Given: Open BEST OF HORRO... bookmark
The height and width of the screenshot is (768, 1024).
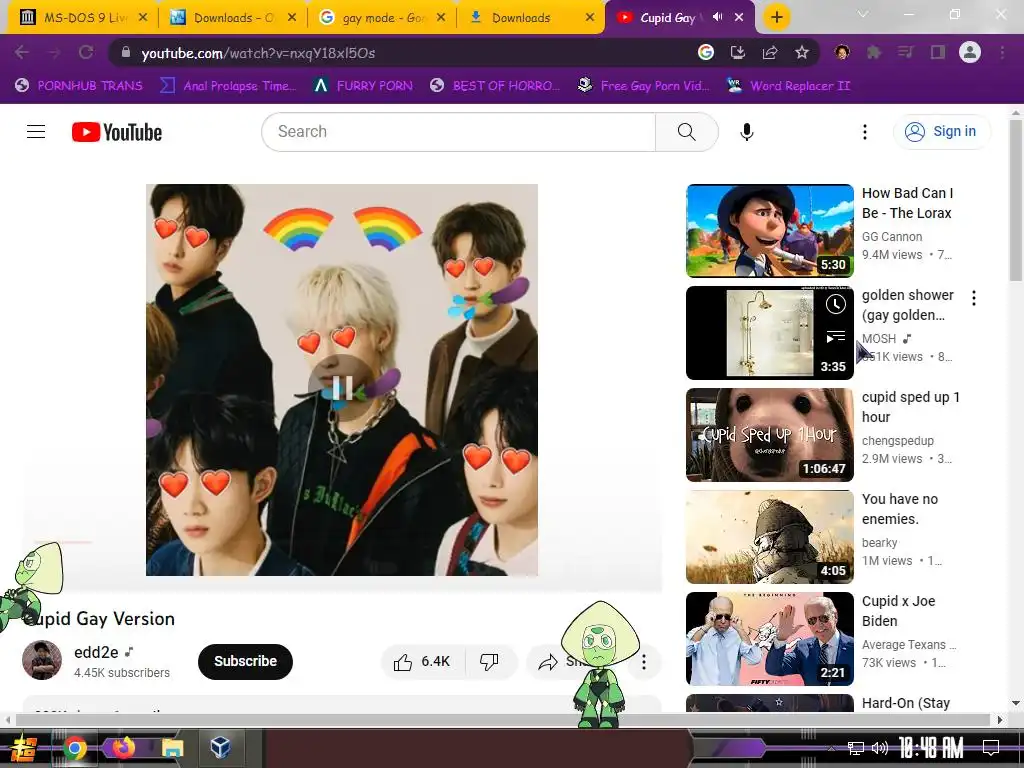Looking at the screenshot, I should (495, 86).
